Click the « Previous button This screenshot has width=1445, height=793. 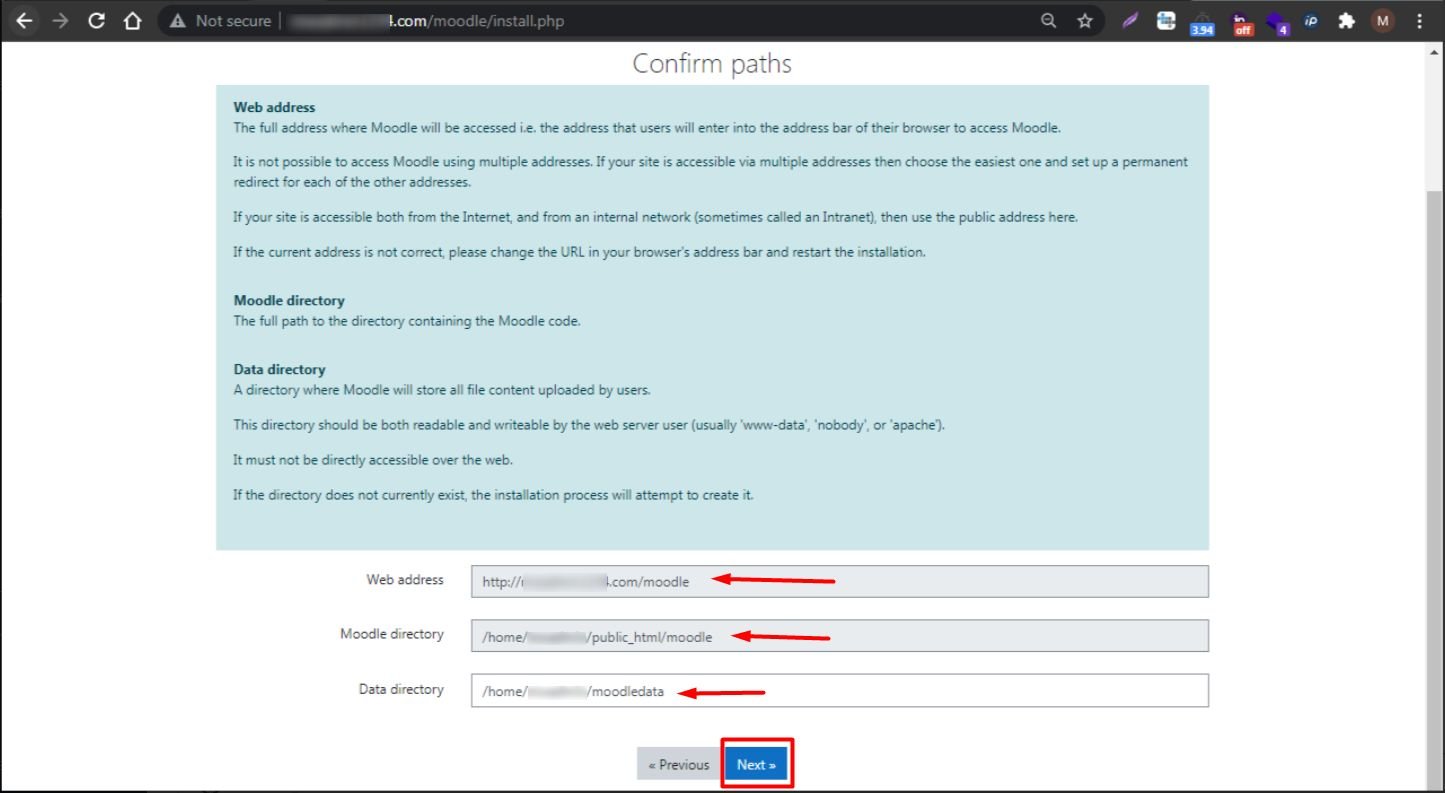pyautogui.click(x=679, y=765)
